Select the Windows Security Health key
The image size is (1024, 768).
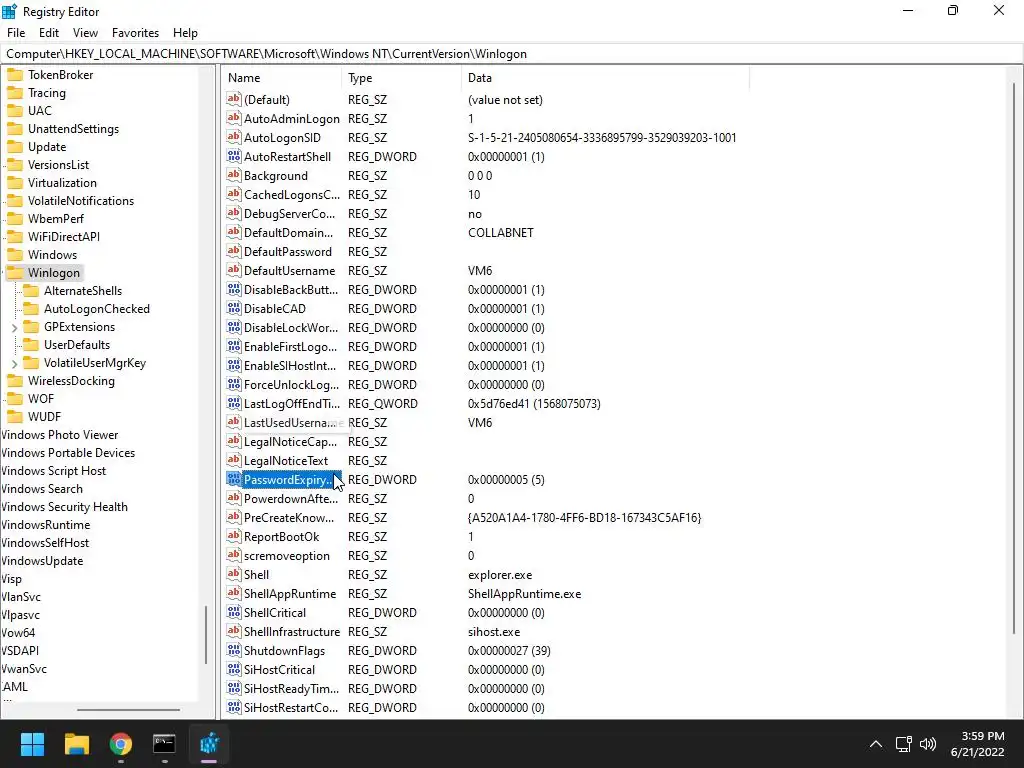click(x=64, y=507)
